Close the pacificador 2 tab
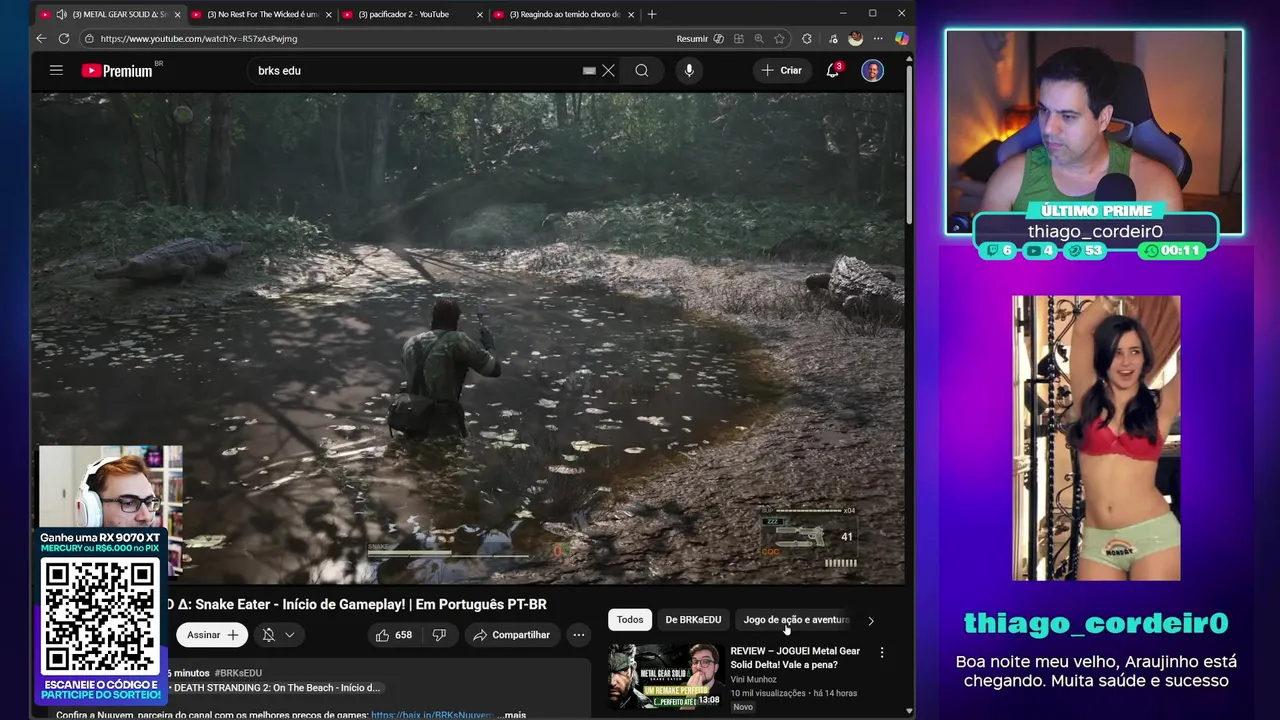The height and width of the screenshot is (720, 1280). (480, 14)
